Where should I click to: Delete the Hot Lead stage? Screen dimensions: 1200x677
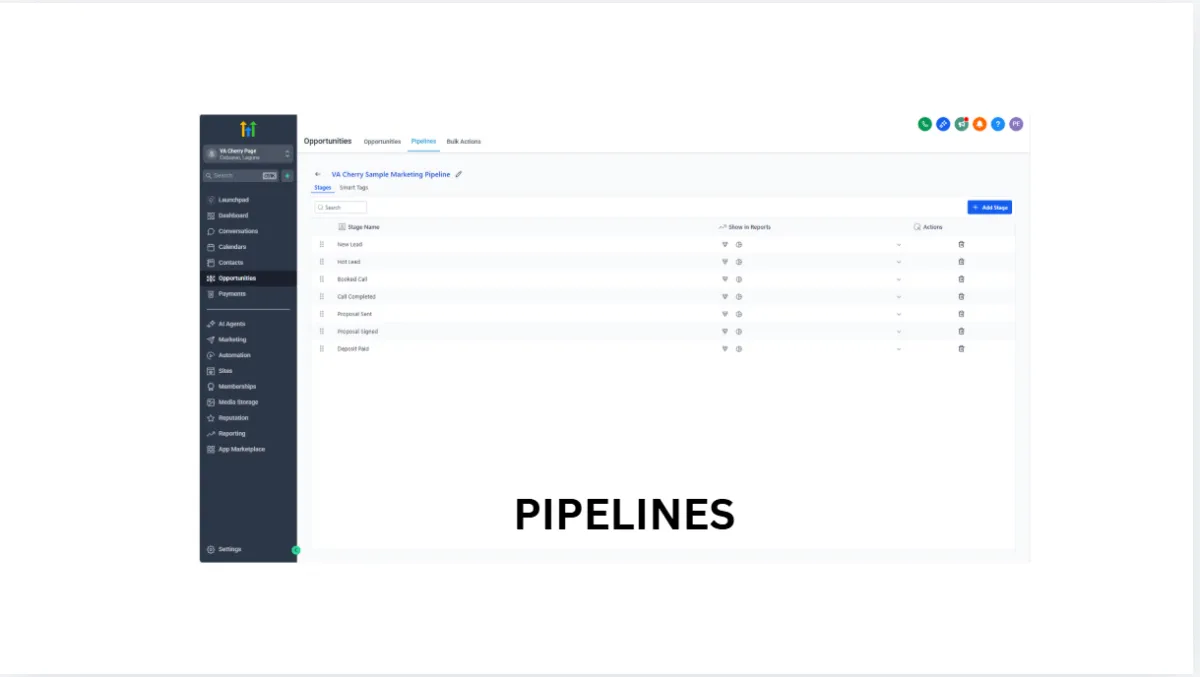tap(961, 262)
